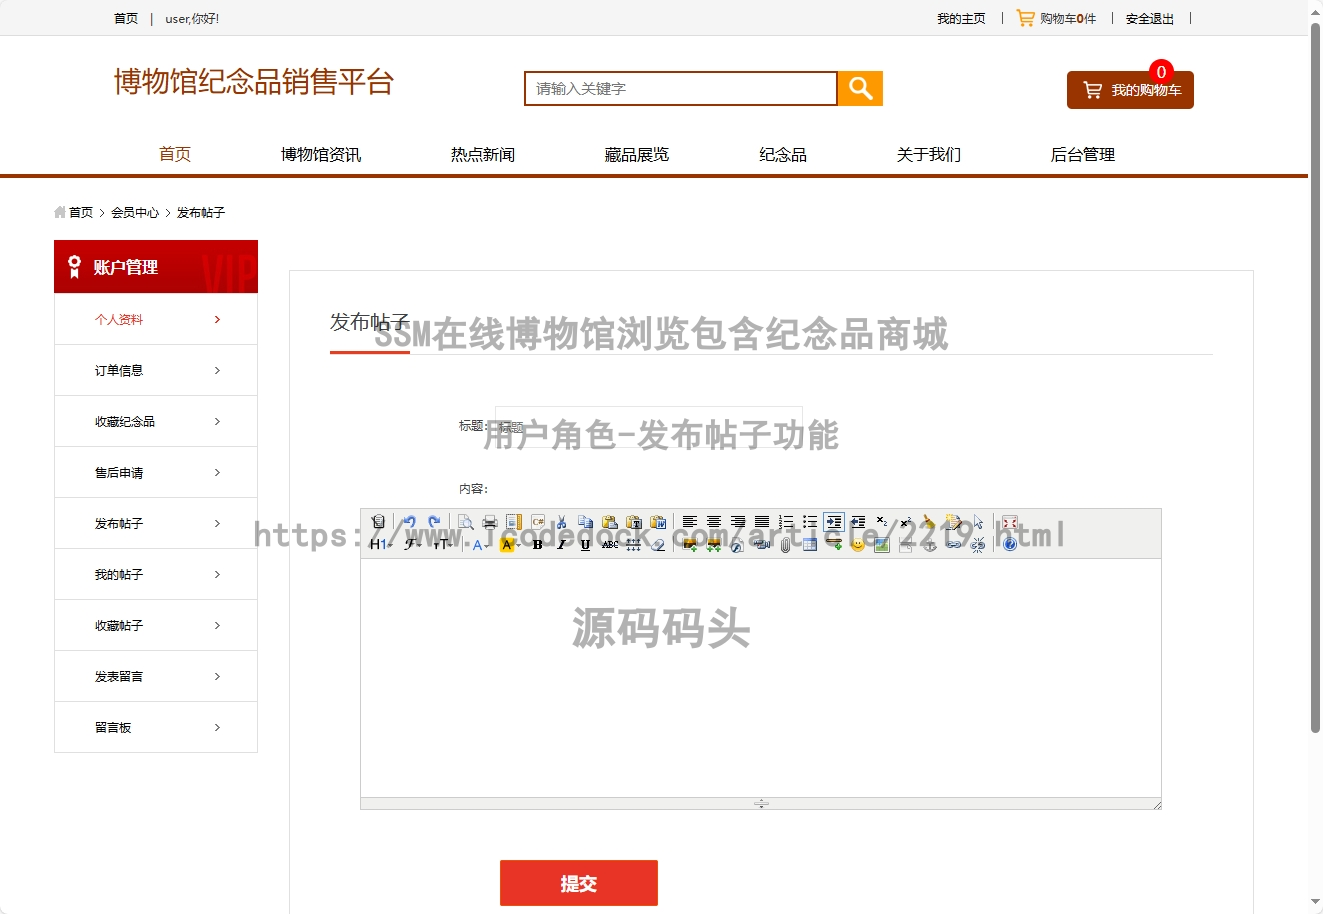Click into the 标题 title field

pos(649,426)
